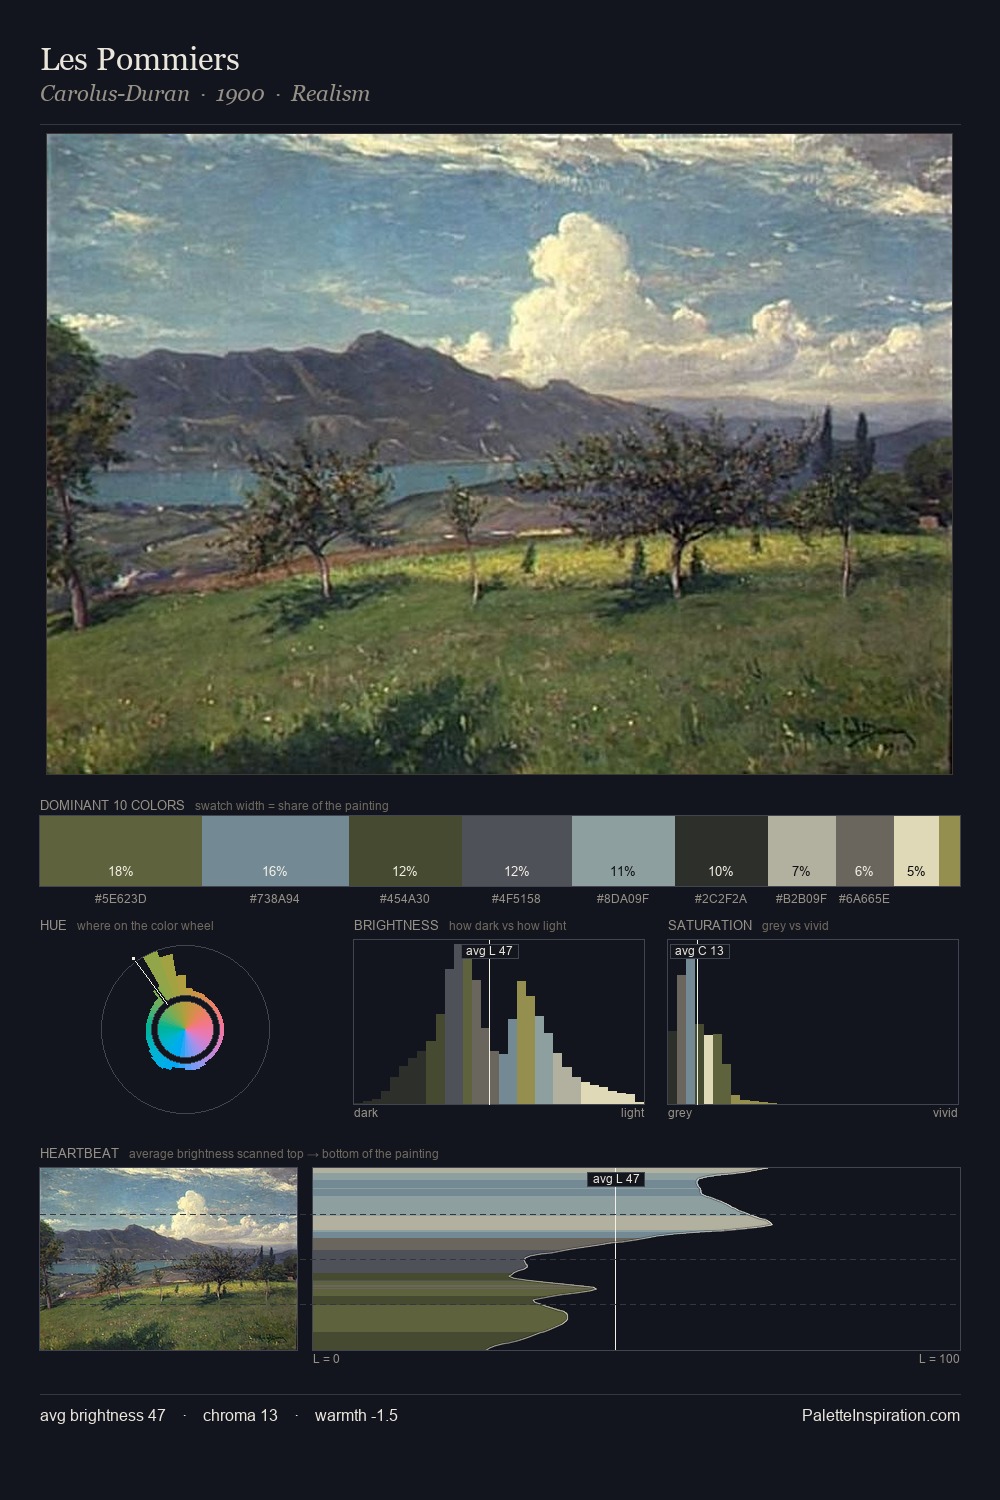This screenshot has height=1500, width=1000.
Task: Click the 5% cream swatch
Action: coord(916,851)
